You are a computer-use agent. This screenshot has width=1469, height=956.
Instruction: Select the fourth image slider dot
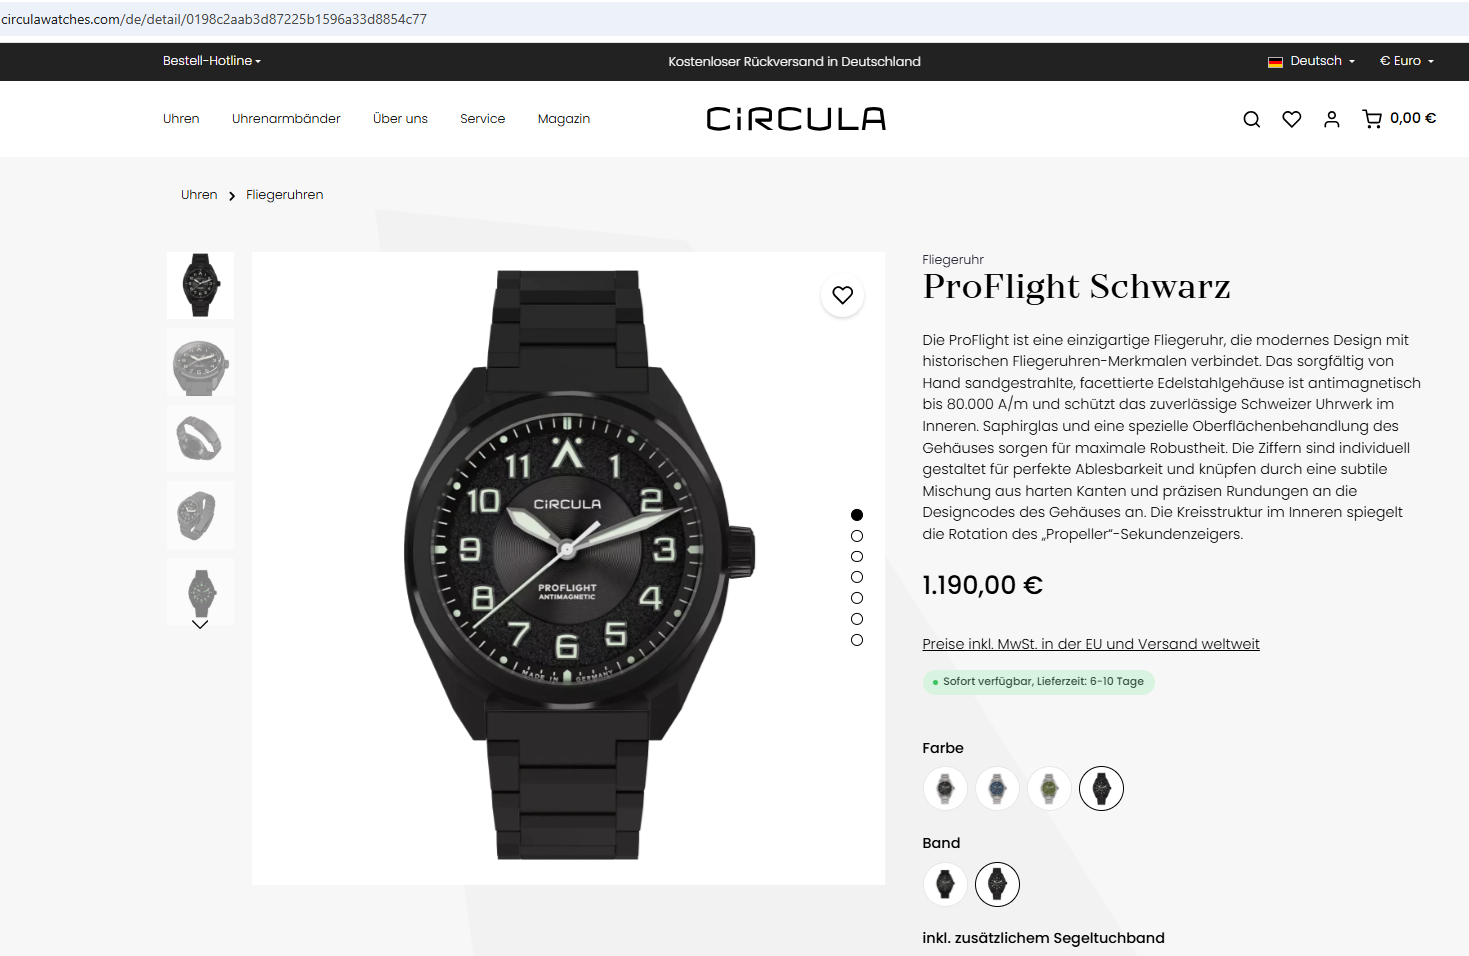pos(857,577)
